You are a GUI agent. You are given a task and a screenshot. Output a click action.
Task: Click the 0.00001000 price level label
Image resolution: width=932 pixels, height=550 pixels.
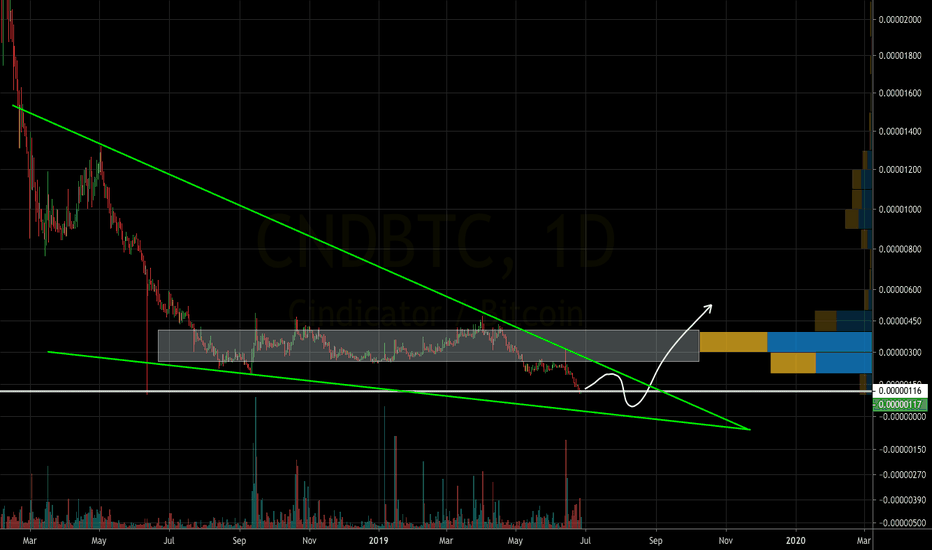(x=900, y=209)
